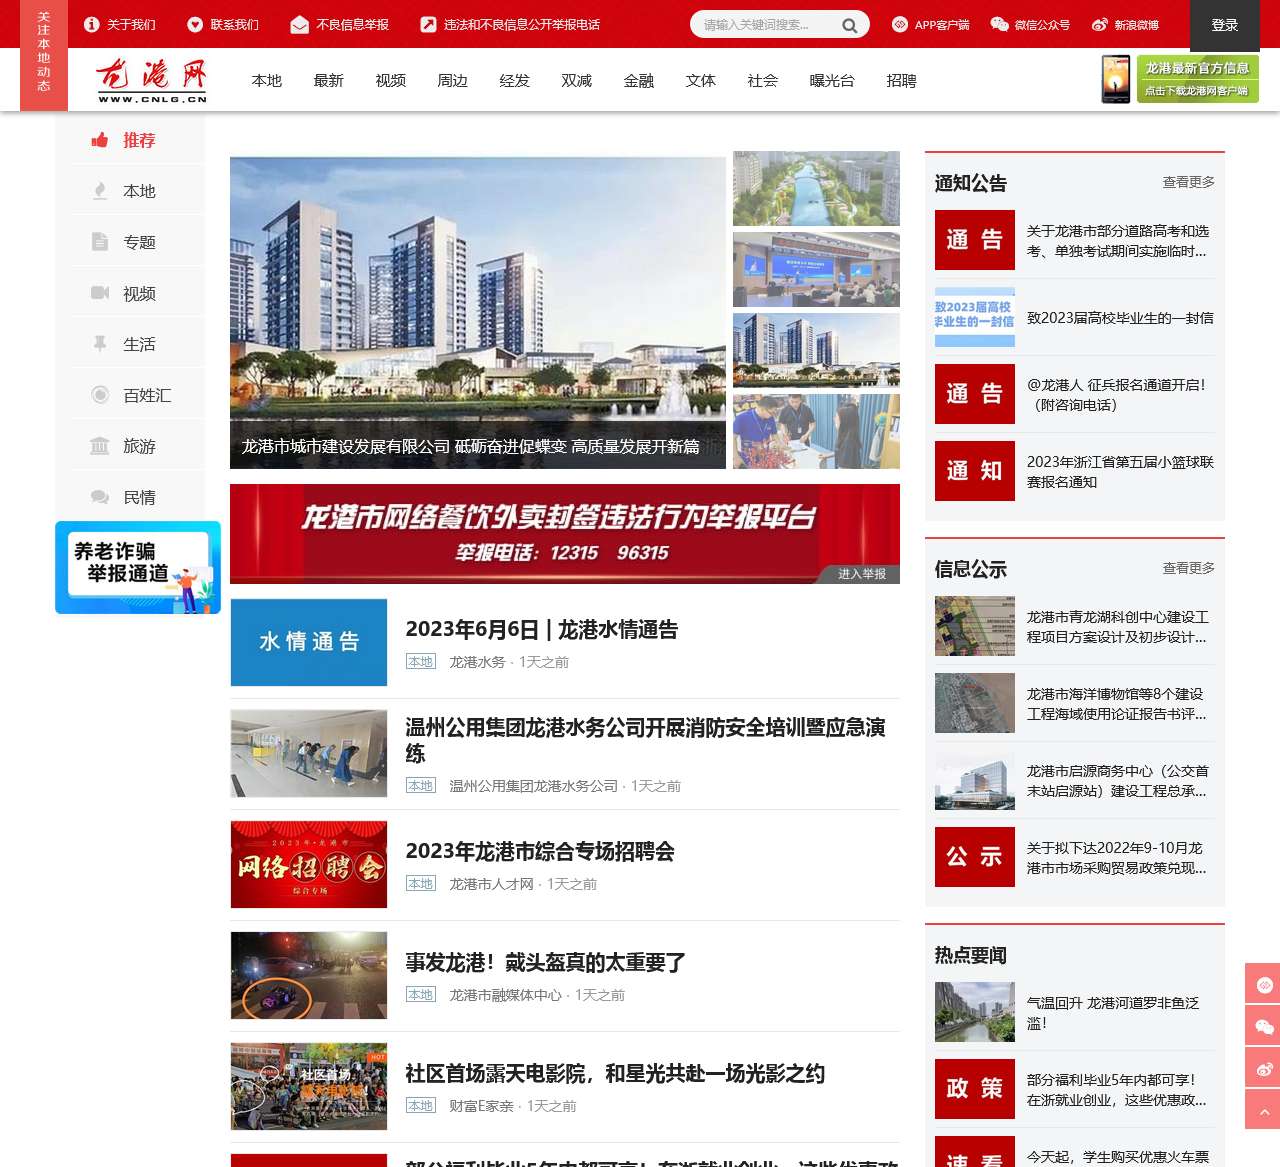1280x1167 pixels.
Task: Click the 本地 tag under 水情通告 article
Action: click(x=421, y=662)
